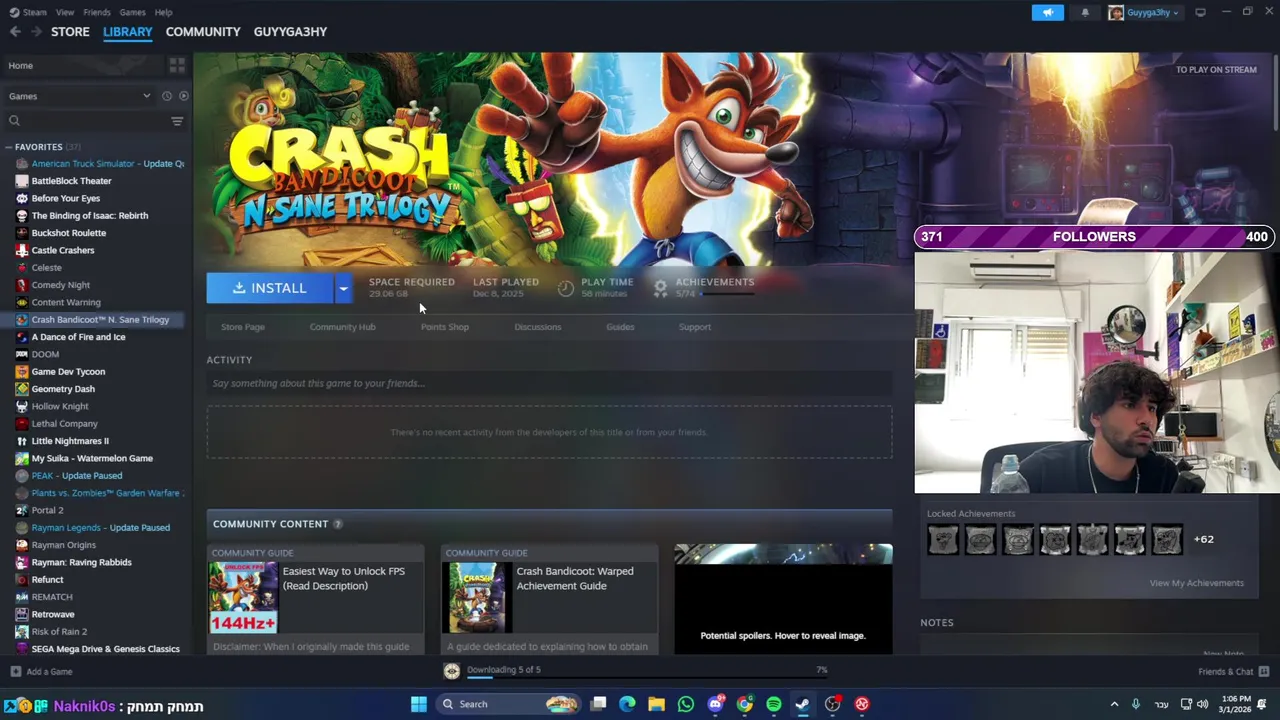Click the achievements progress bar
This screenshot has height=720, width=1280.
728,294
